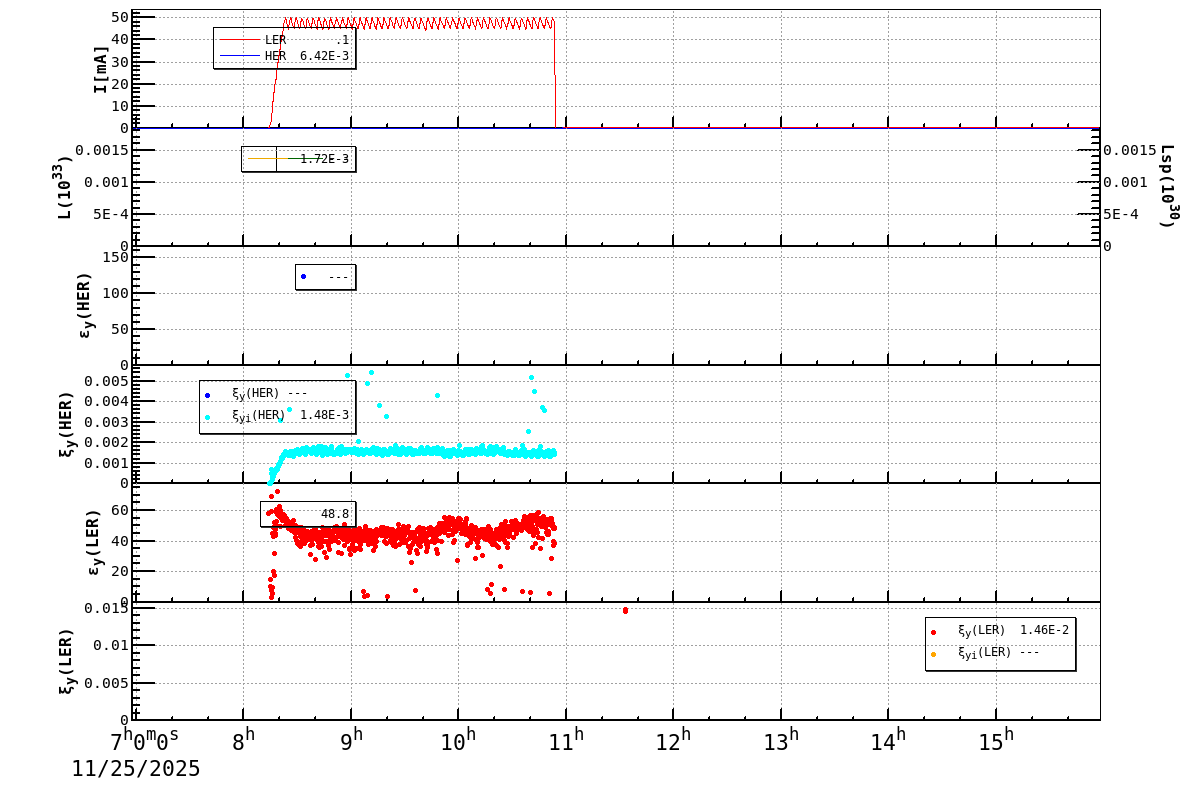Click the 50 tick on I[mA] axis

point(119,17)
